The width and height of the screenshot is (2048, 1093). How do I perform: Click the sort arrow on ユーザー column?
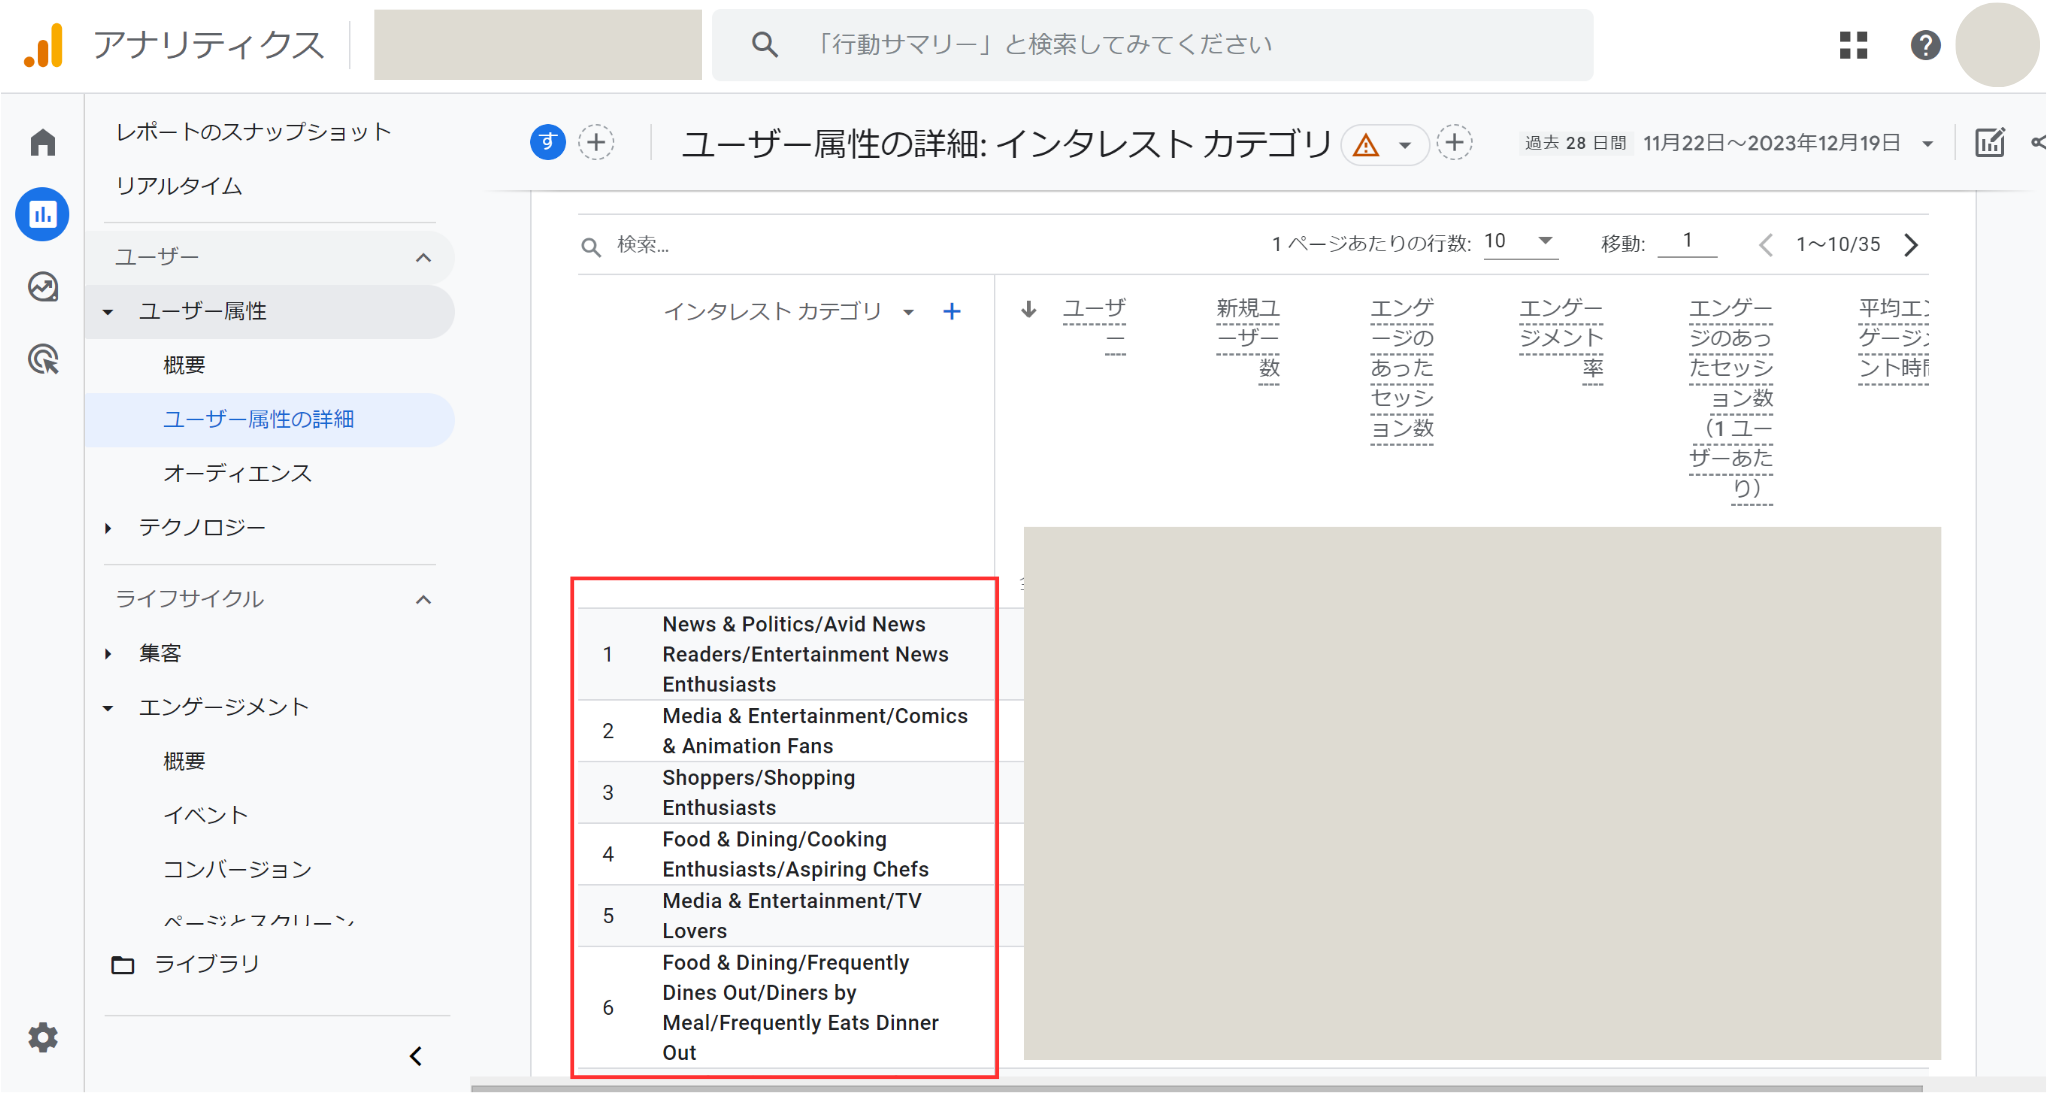tap(1029, 309)
